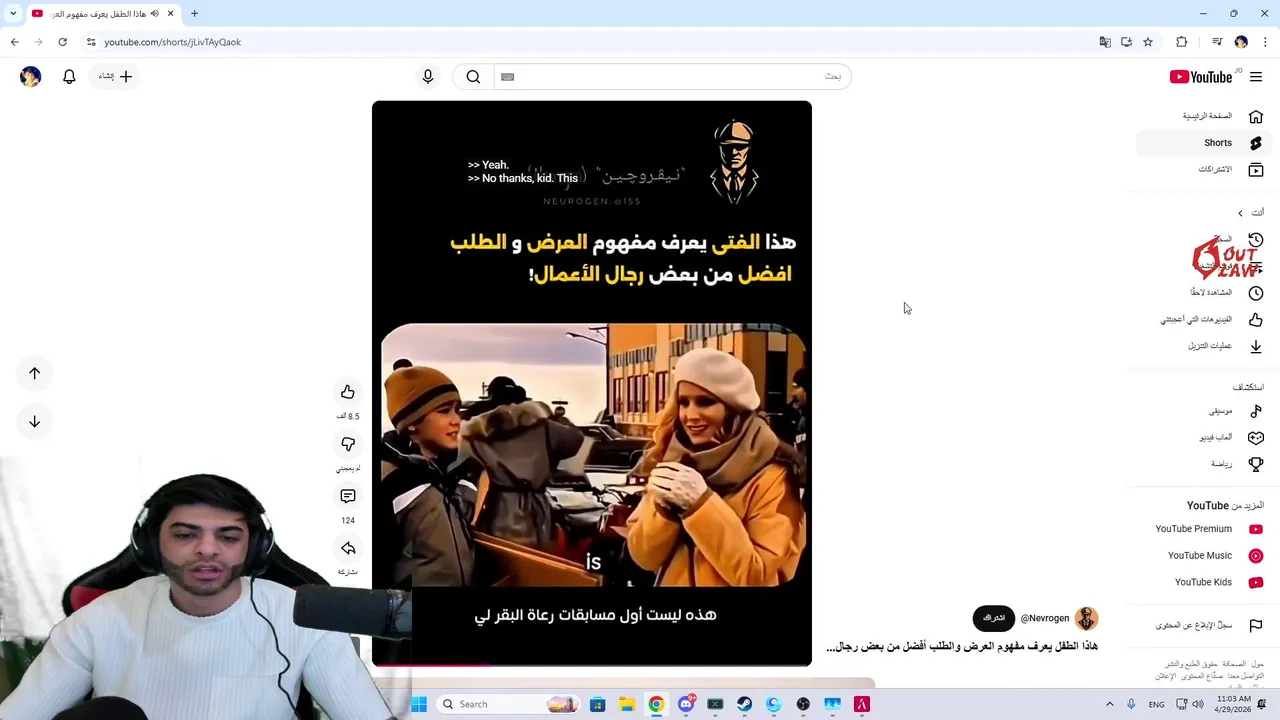
Task: Subscribe to the @Nevrogen channel
Action: pos(993,618)
